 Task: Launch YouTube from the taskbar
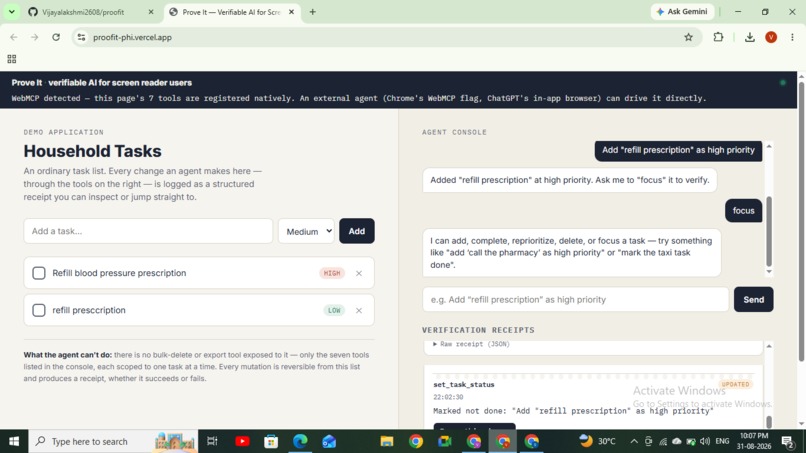(242, 441)
